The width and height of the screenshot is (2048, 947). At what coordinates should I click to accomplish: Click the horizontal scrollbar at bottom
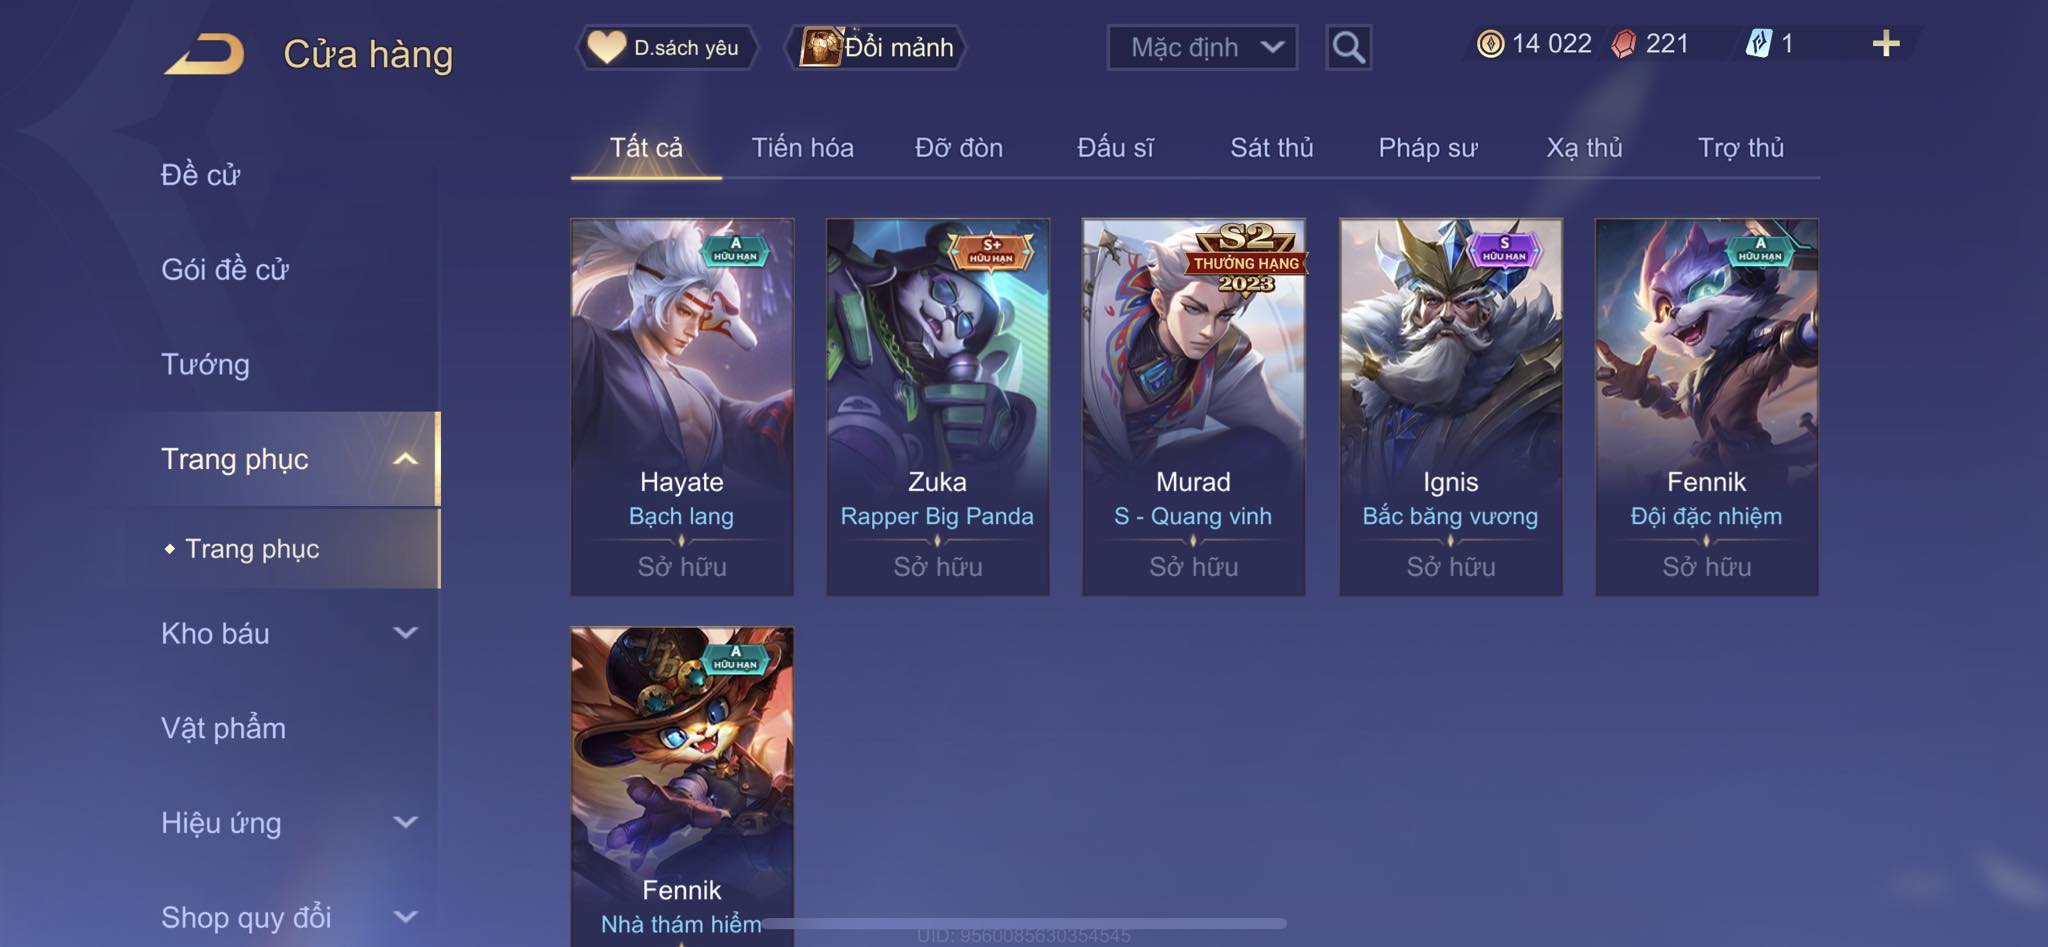(x=1023, y=923)
